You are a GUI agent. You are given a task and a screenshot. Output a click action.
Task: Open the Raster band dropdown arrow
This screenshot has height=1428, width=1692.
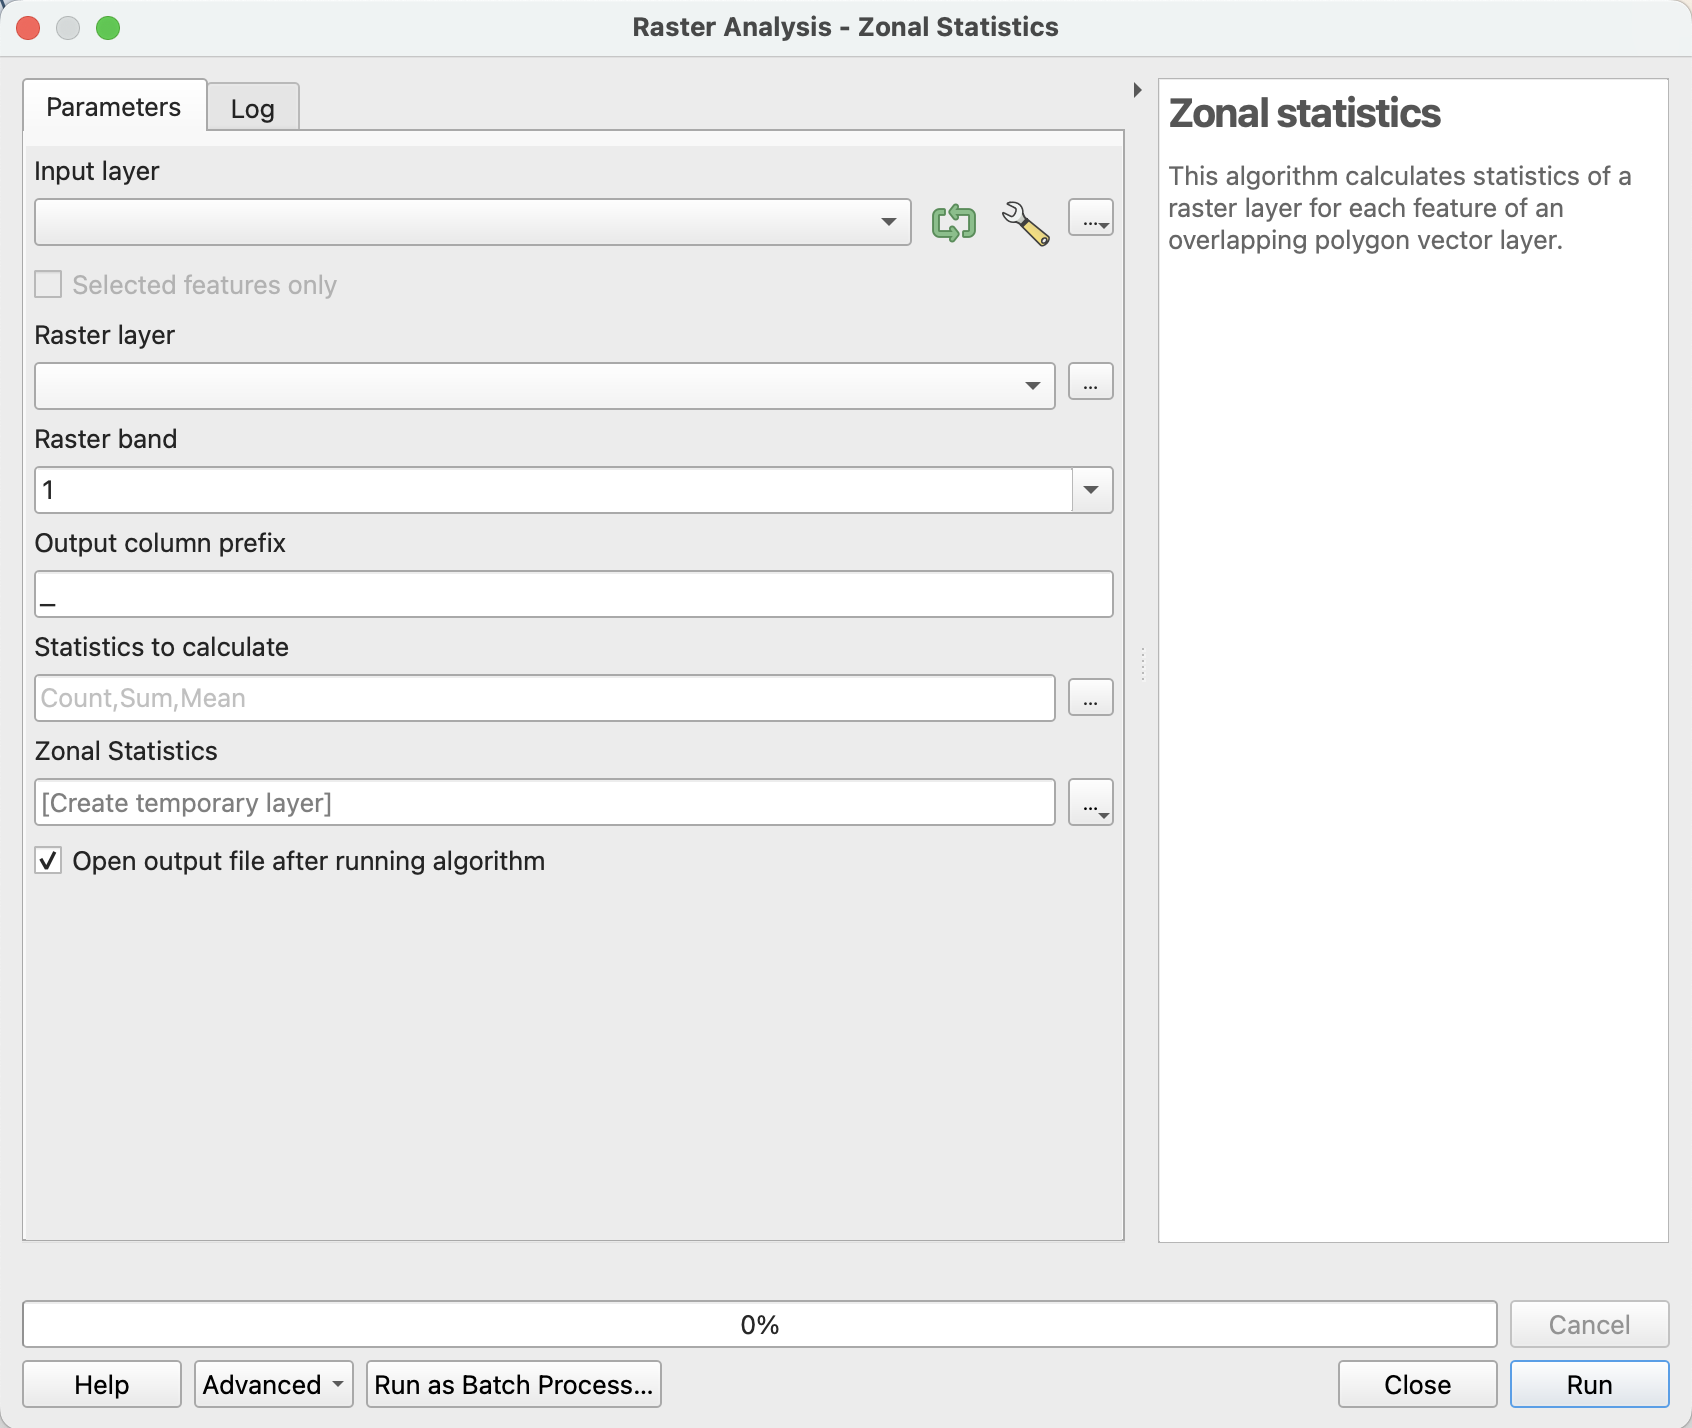pyautogui.click(x=1092, y=490)
